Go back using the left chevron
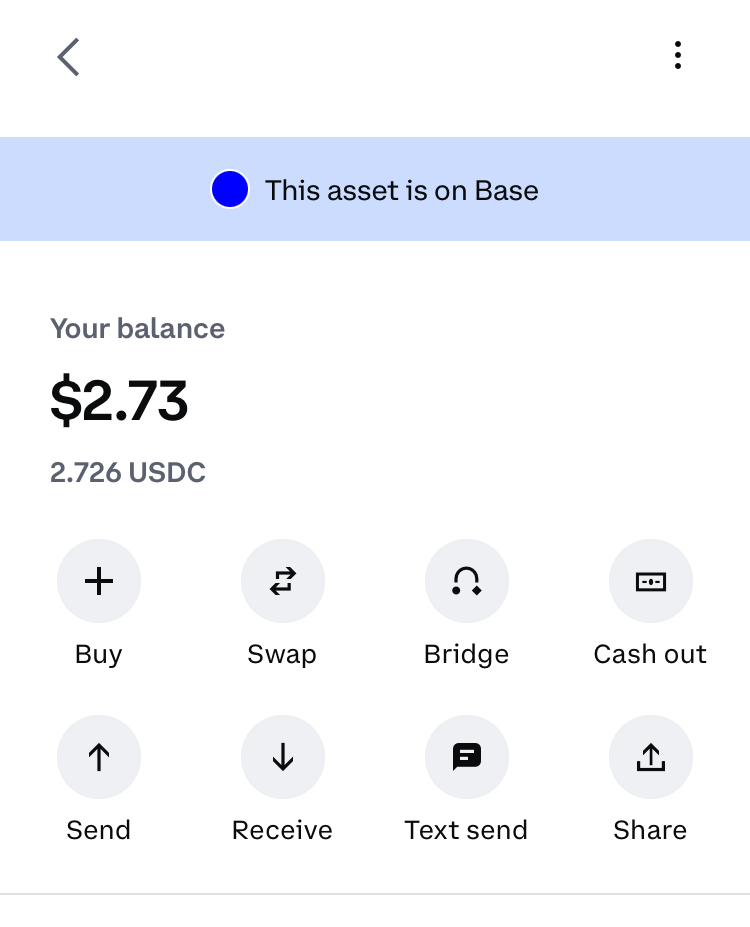 coord(69,57)
